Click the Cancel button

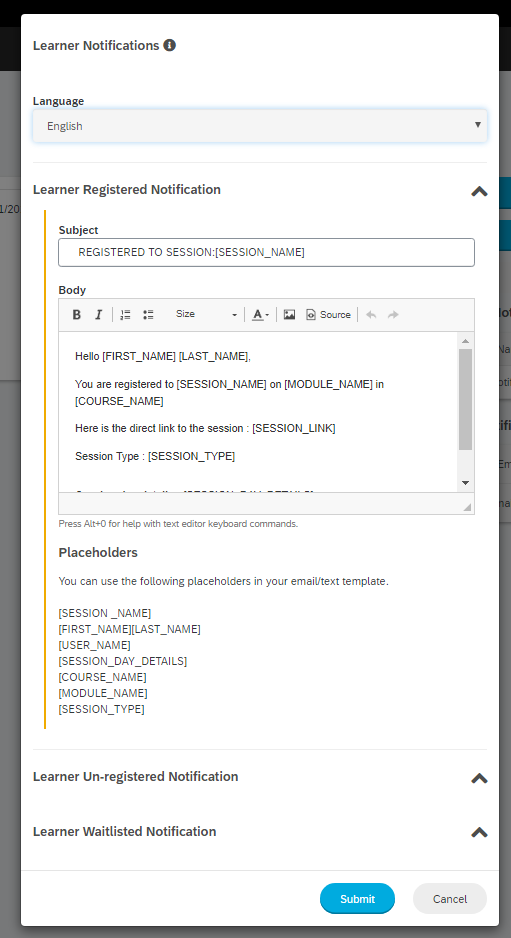[x=450, y=899]
